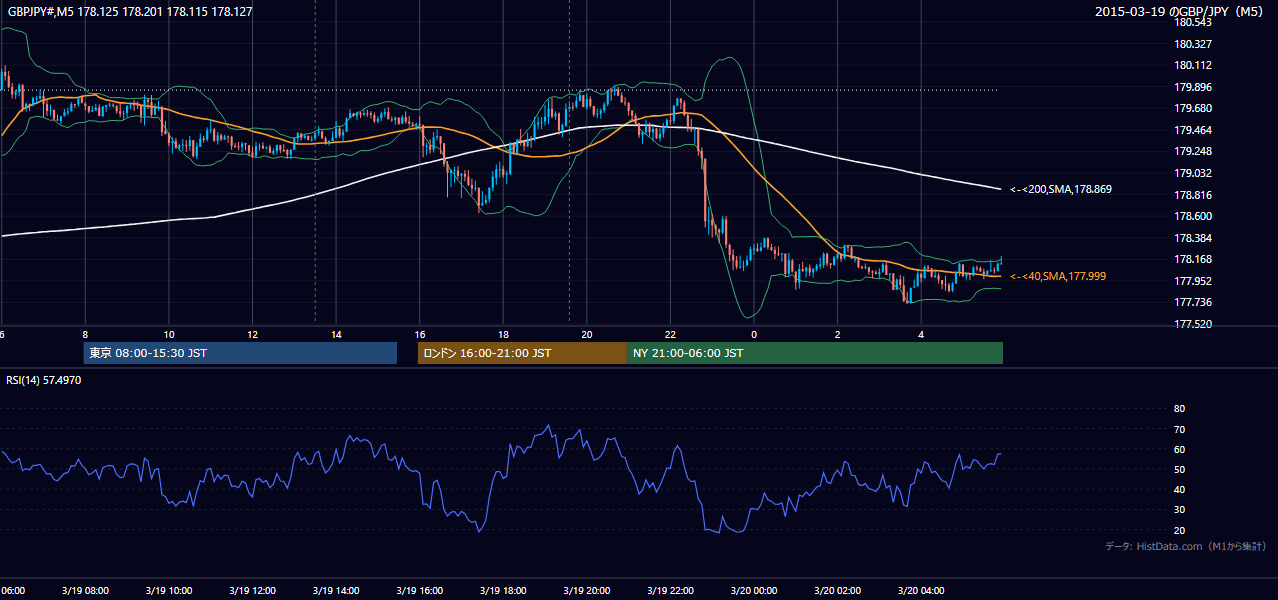Screen dimensions: 1278x600
Task: Click the 178.600 price axis label
Action: pyautogui.click(x=1194, y=217)
